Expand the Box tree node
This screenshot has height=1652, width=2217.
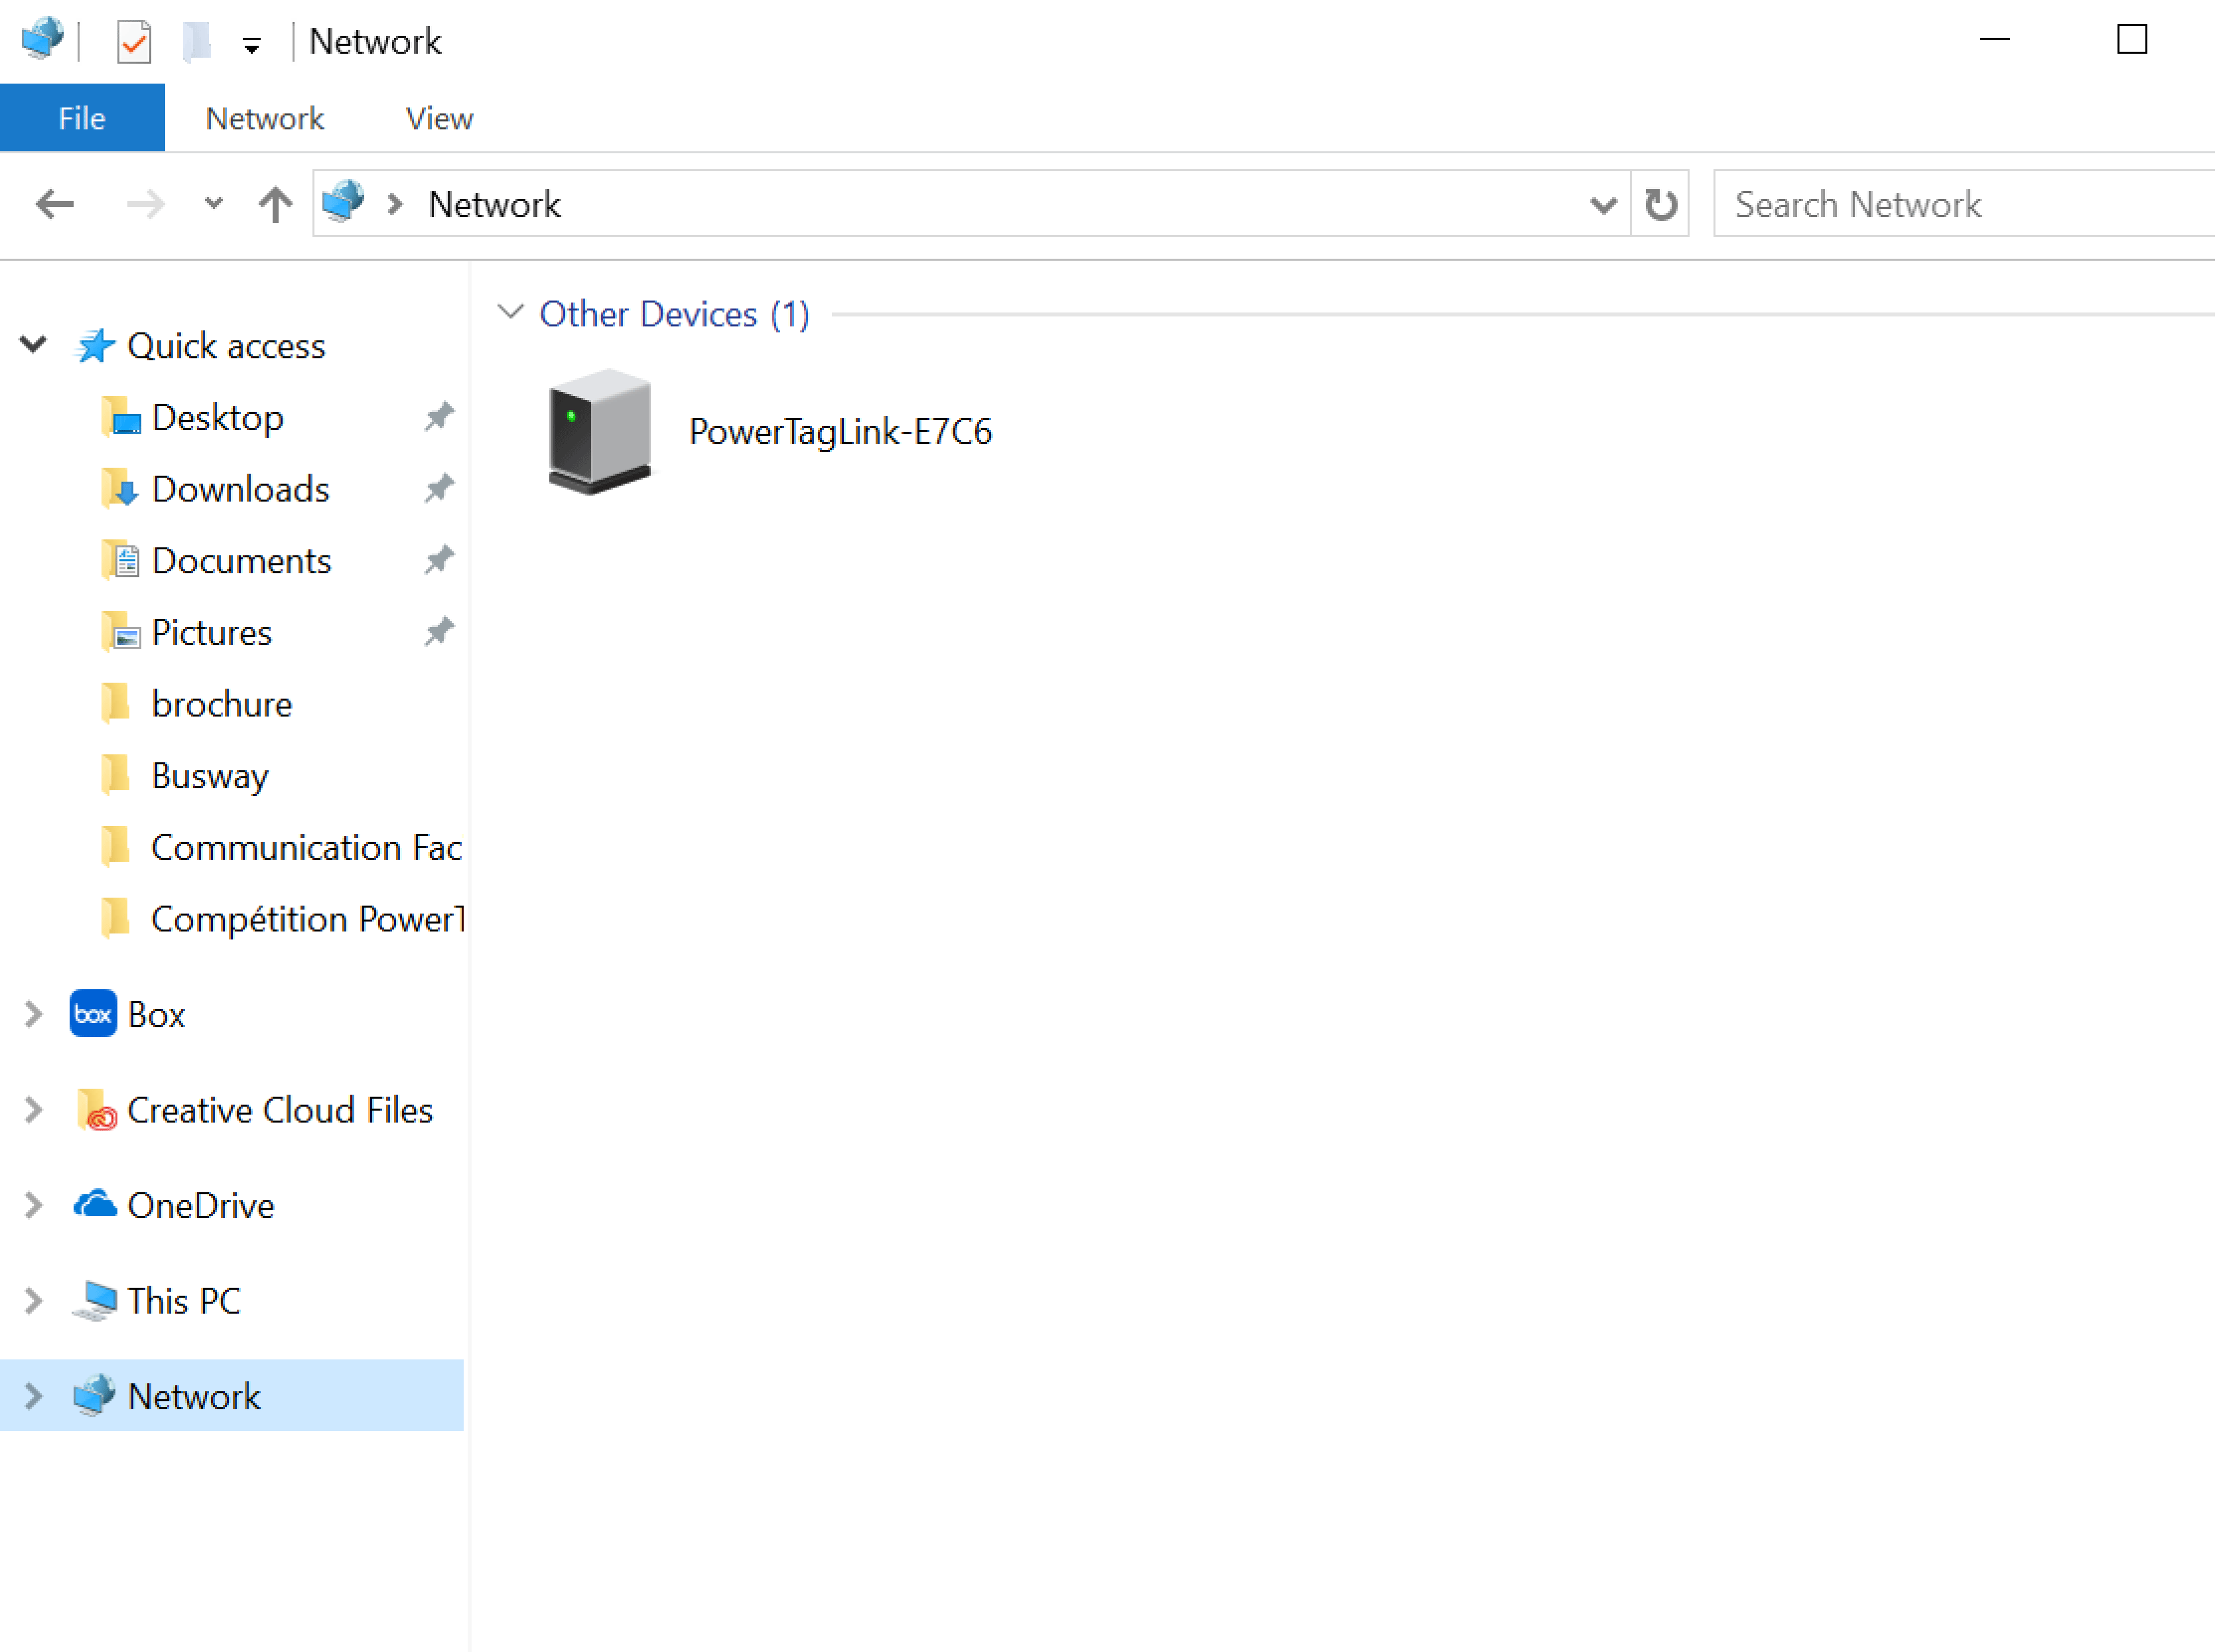(x=33, y=1015)
